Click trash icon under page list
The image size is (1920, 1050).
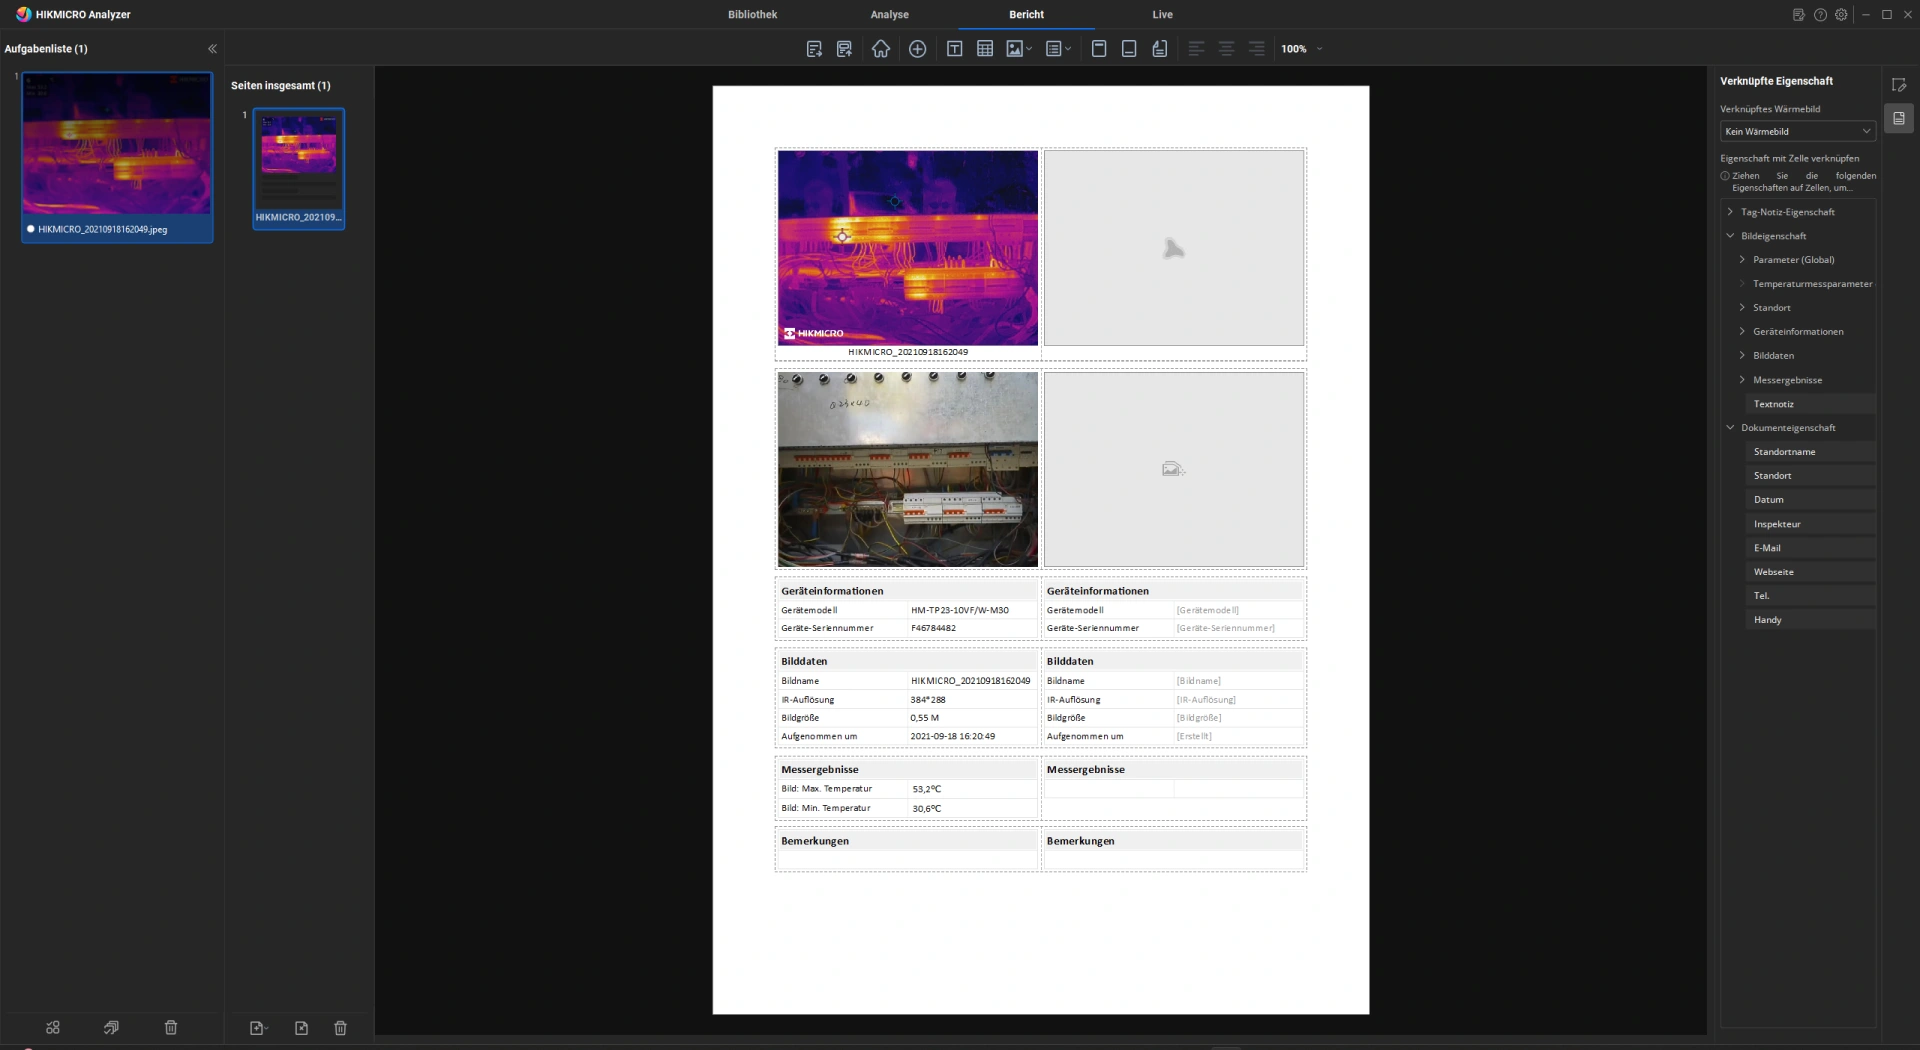point(340,1028)
